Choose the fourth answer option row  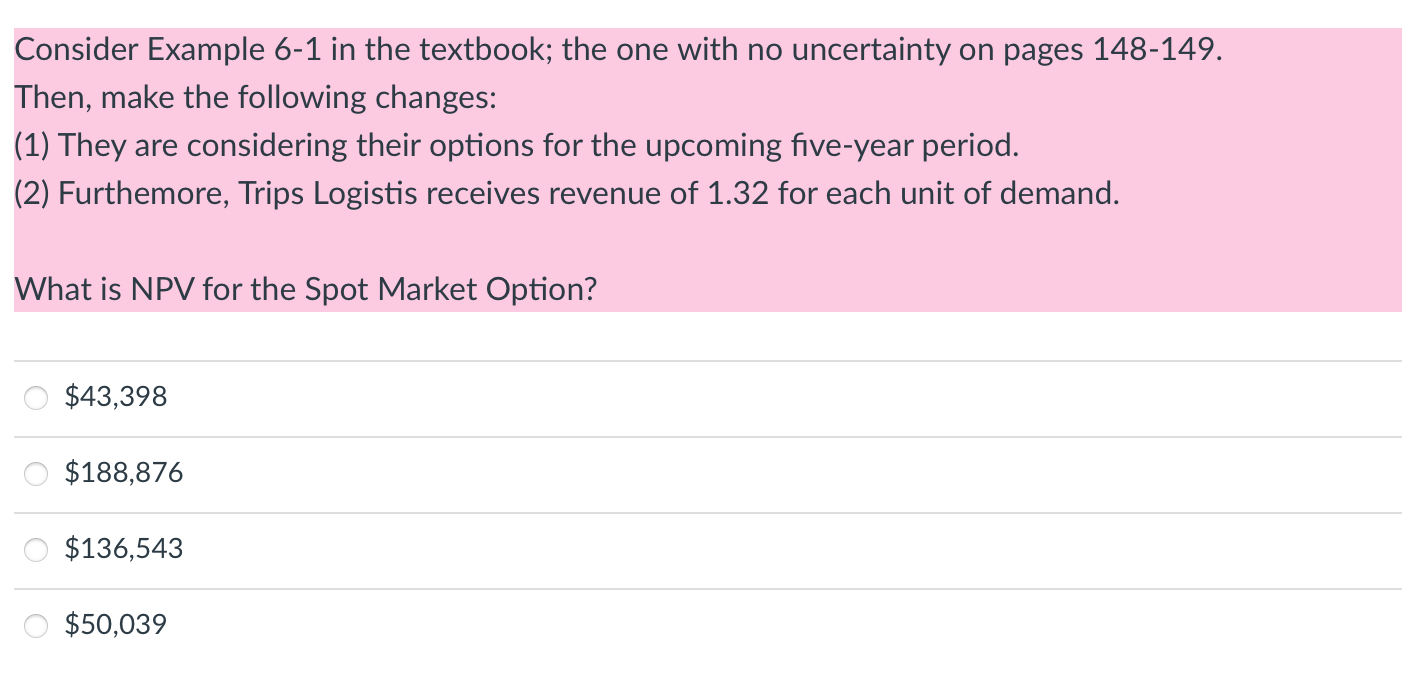[x=300, y=625]
